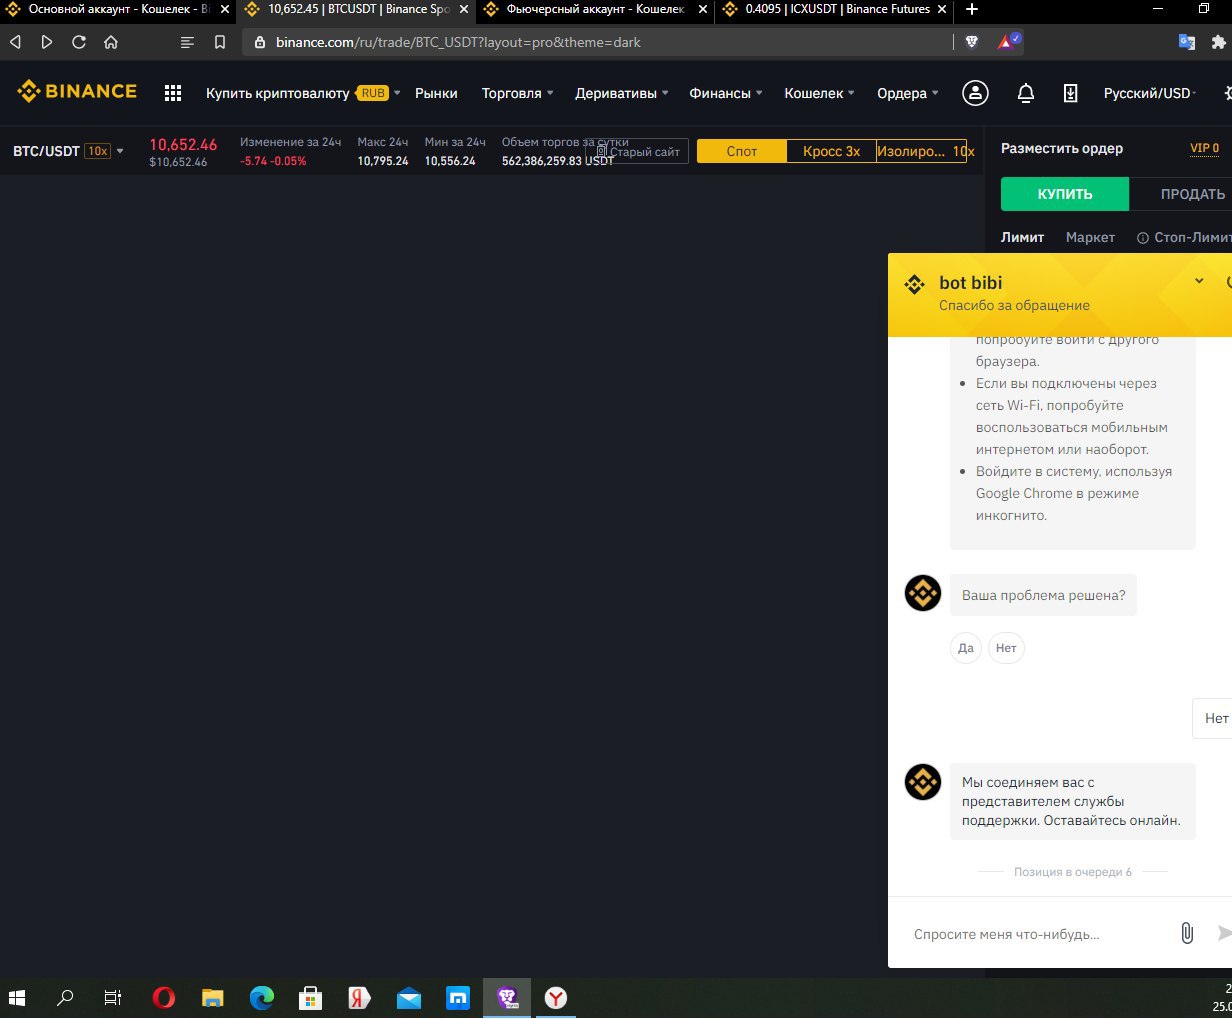Image resolution: width=1232 pixels, height=1019 pixels.
Task: Switch to the КУПИТЬ order side
Action: (x=1065, y=194)
